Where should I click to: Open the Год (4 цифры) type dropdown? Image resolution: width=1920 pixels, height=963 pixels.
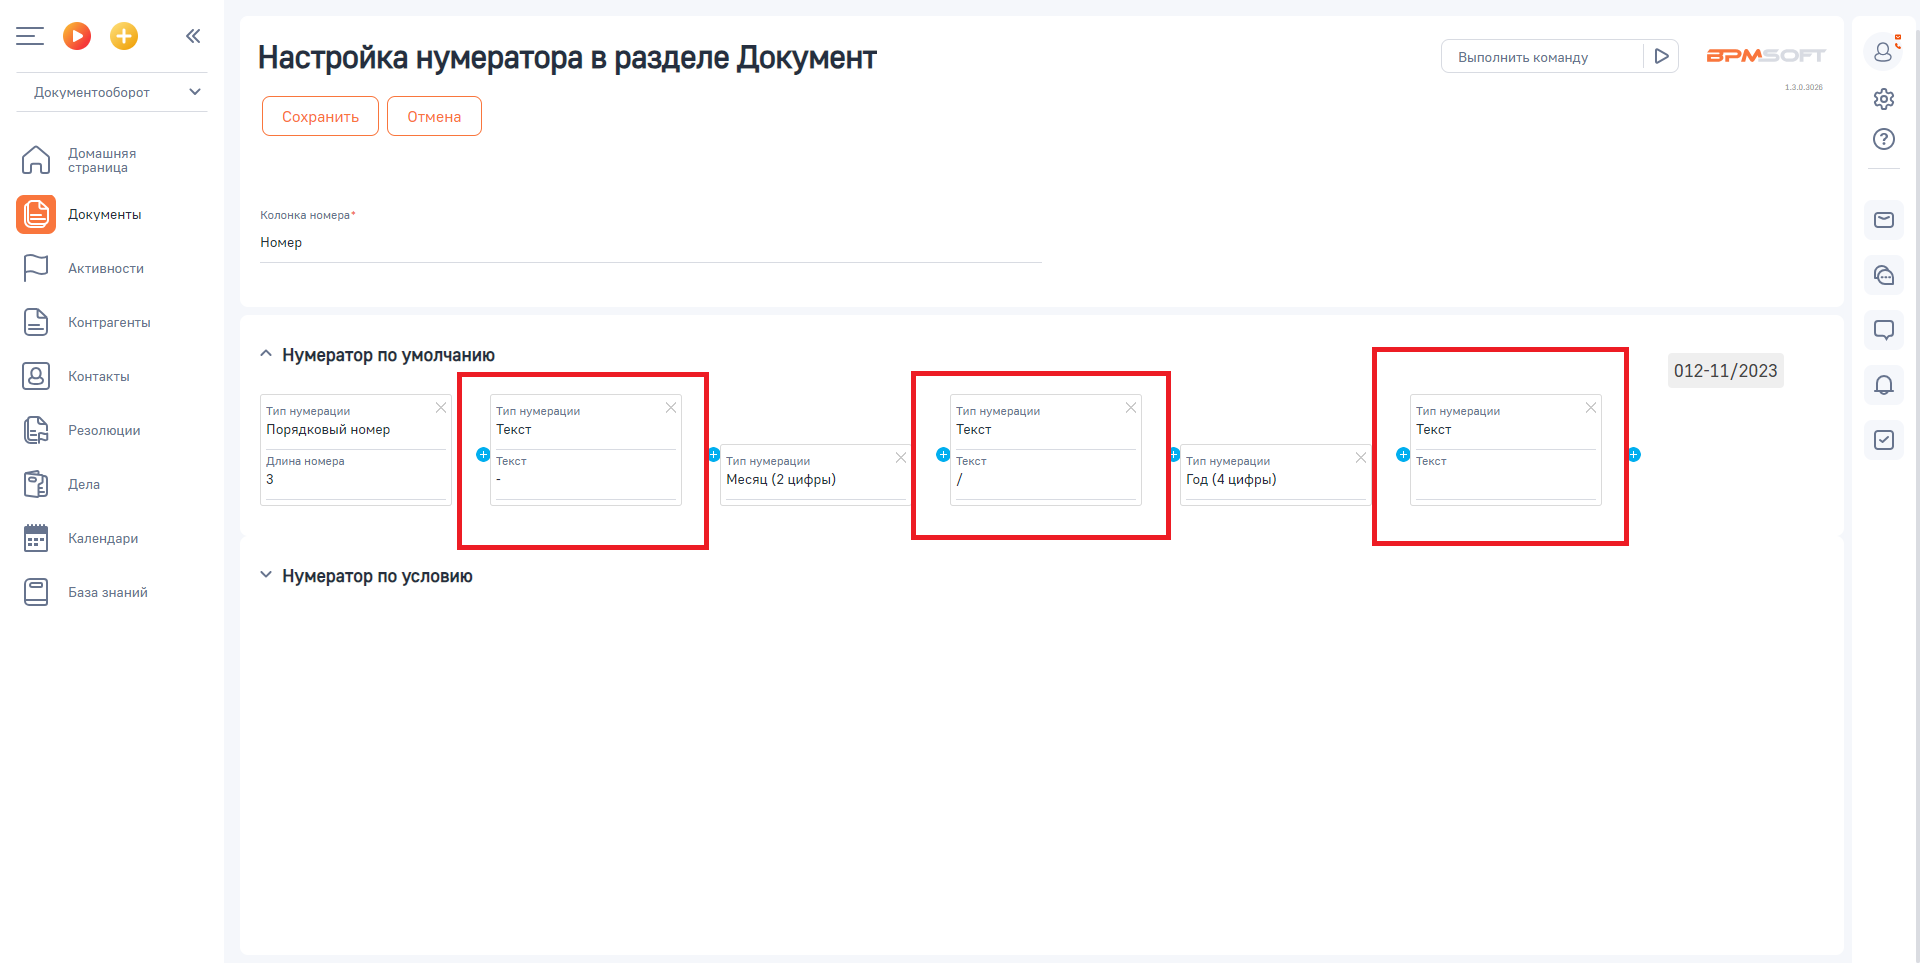[1275, 480]
